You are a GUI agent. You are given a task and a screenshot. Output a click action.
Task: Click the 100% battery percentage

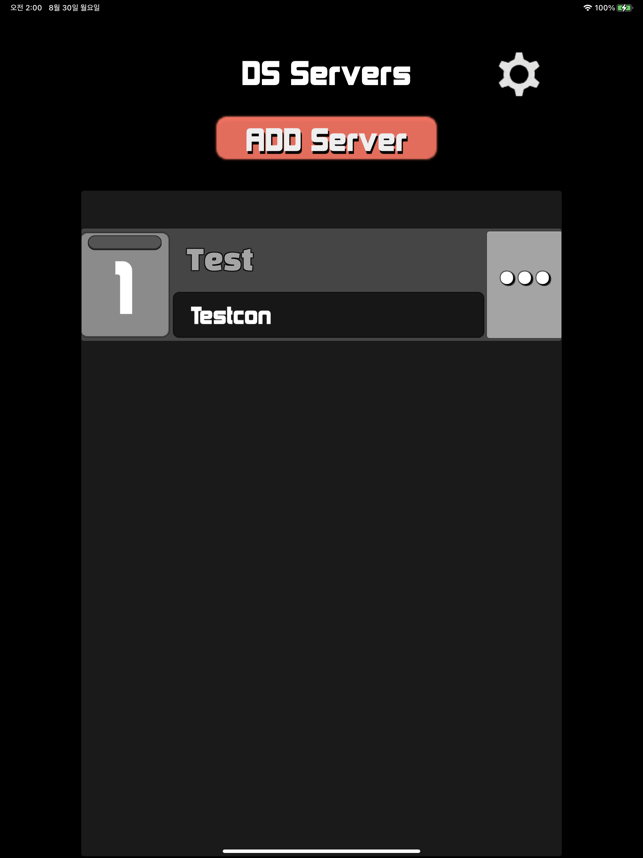(605, 8)
